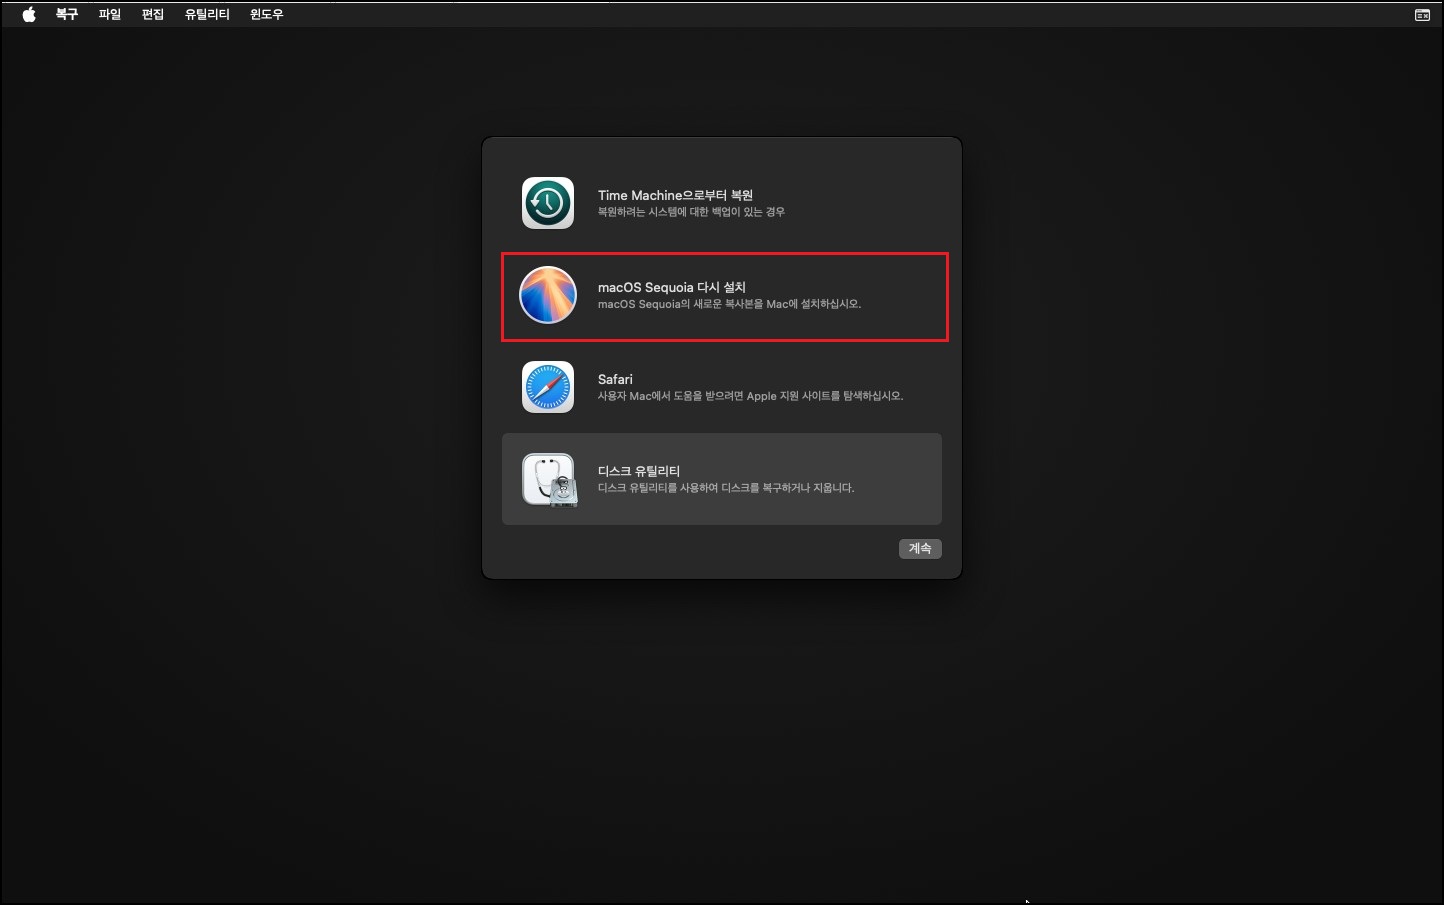Choose the Disk Utility stethoscope icon
This screenshot has height=905, width=1444.
tap(549, 480)
